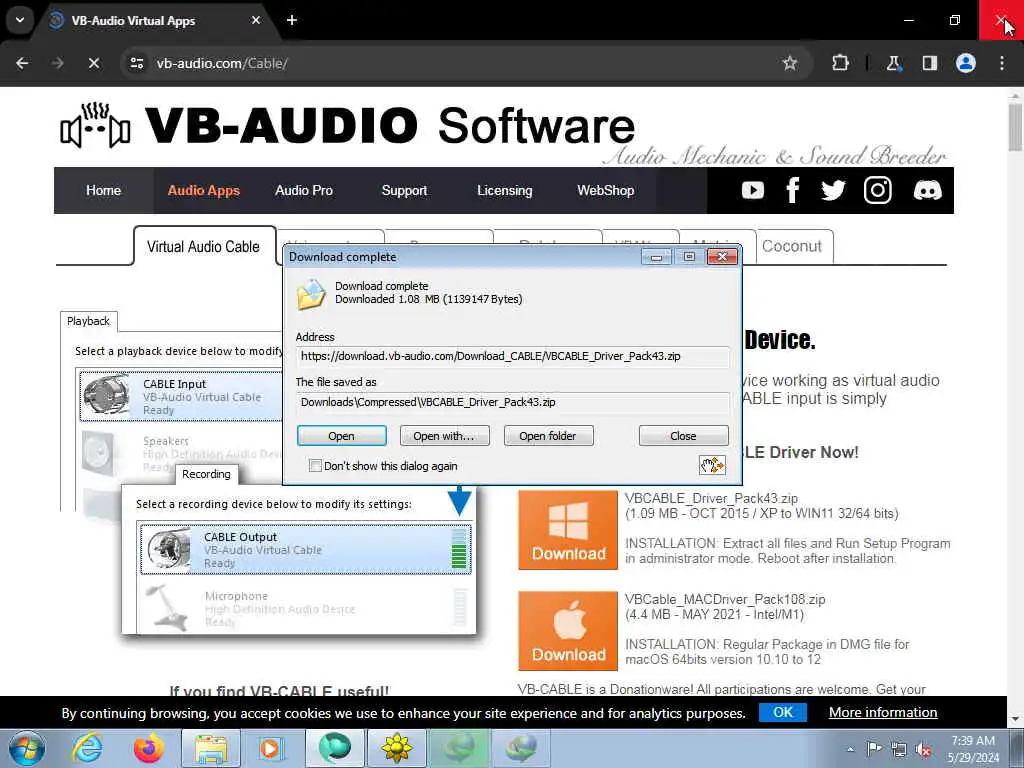1024x768 pixels.
Task: Launch Firefox from the taskbar
Action: click(x=148, y=748)
